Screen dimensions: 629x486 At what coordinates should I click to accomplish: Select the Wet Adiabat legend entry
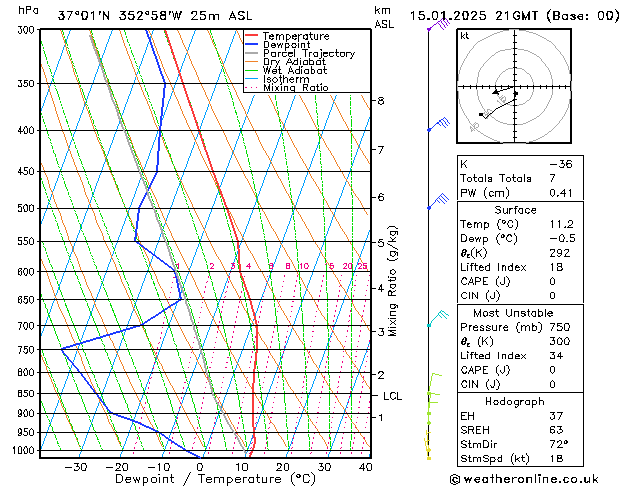(286, 71)
